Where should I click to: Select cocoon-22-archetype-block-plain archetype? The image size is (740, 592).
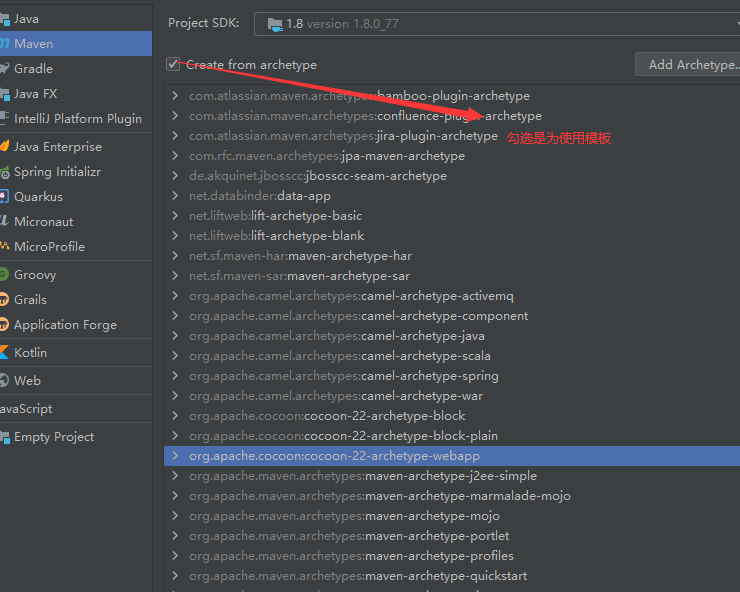(452, 436)
